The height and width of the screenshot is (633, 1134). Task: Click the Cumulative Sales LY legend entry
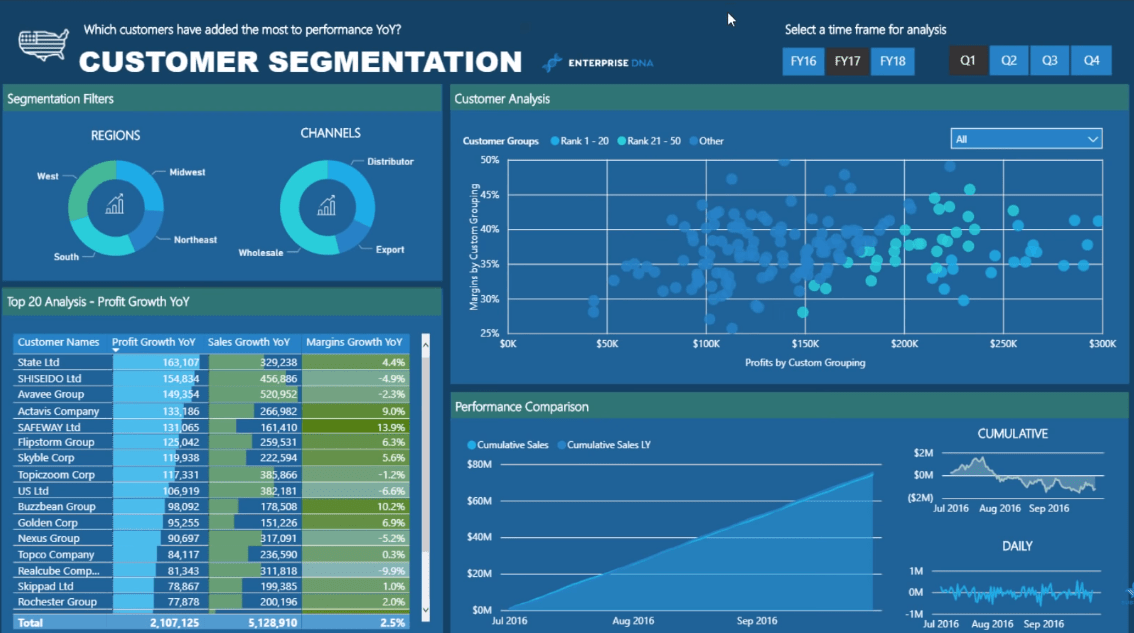tap(604, 445)
